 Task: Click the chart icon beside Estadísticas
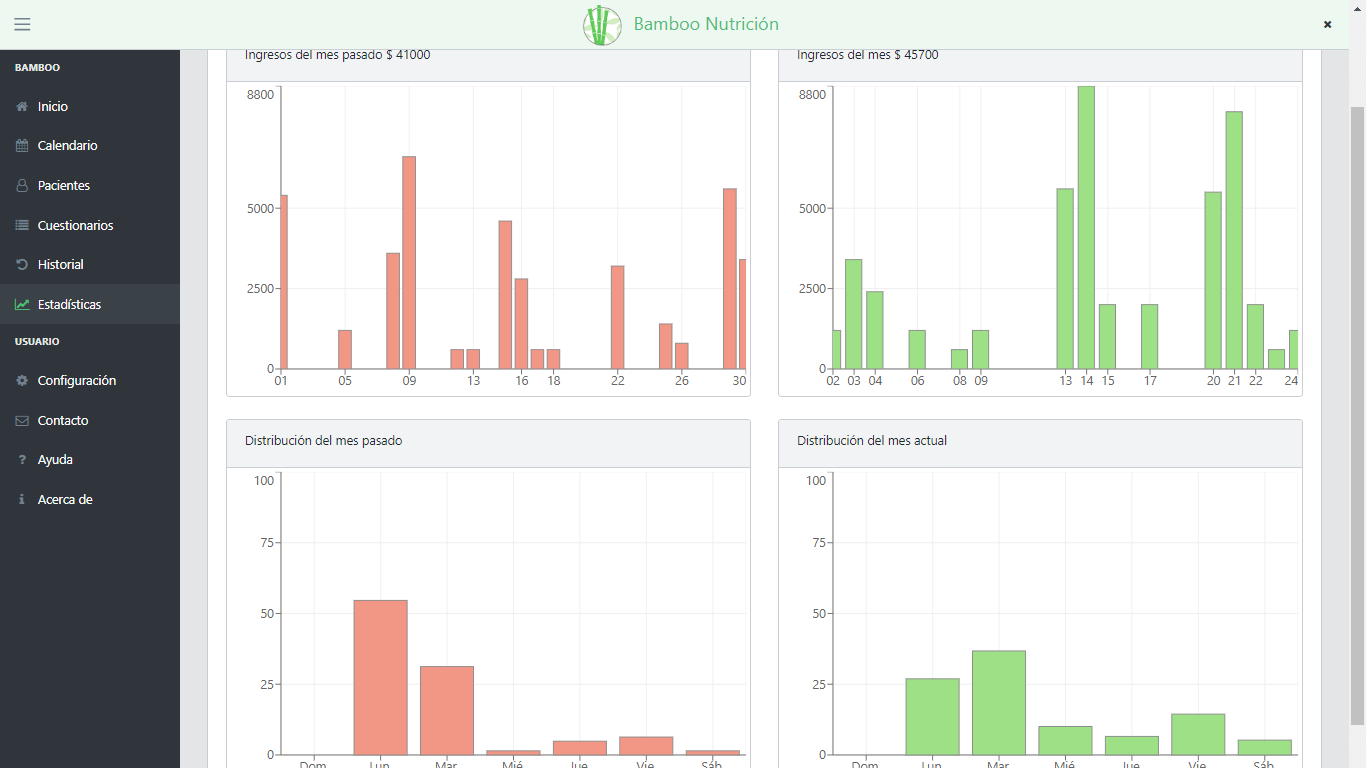pyautogui.click(x=22, y=305)
